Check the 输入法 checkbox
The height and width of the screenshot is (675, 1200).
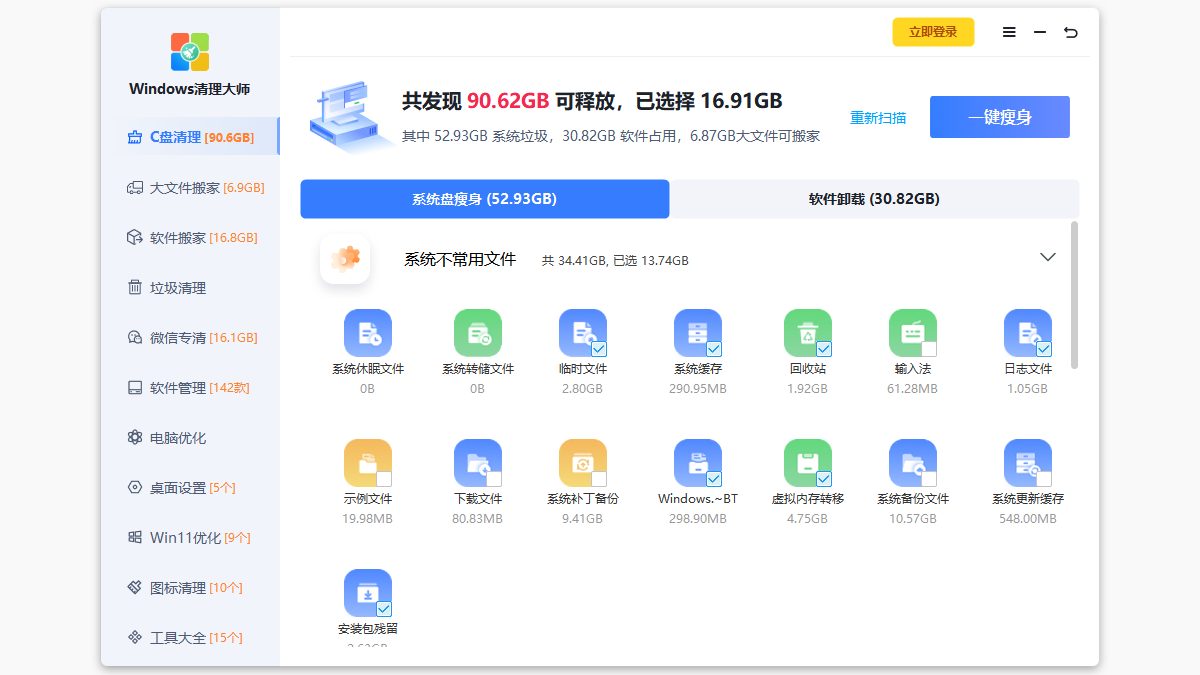(929, 349)
